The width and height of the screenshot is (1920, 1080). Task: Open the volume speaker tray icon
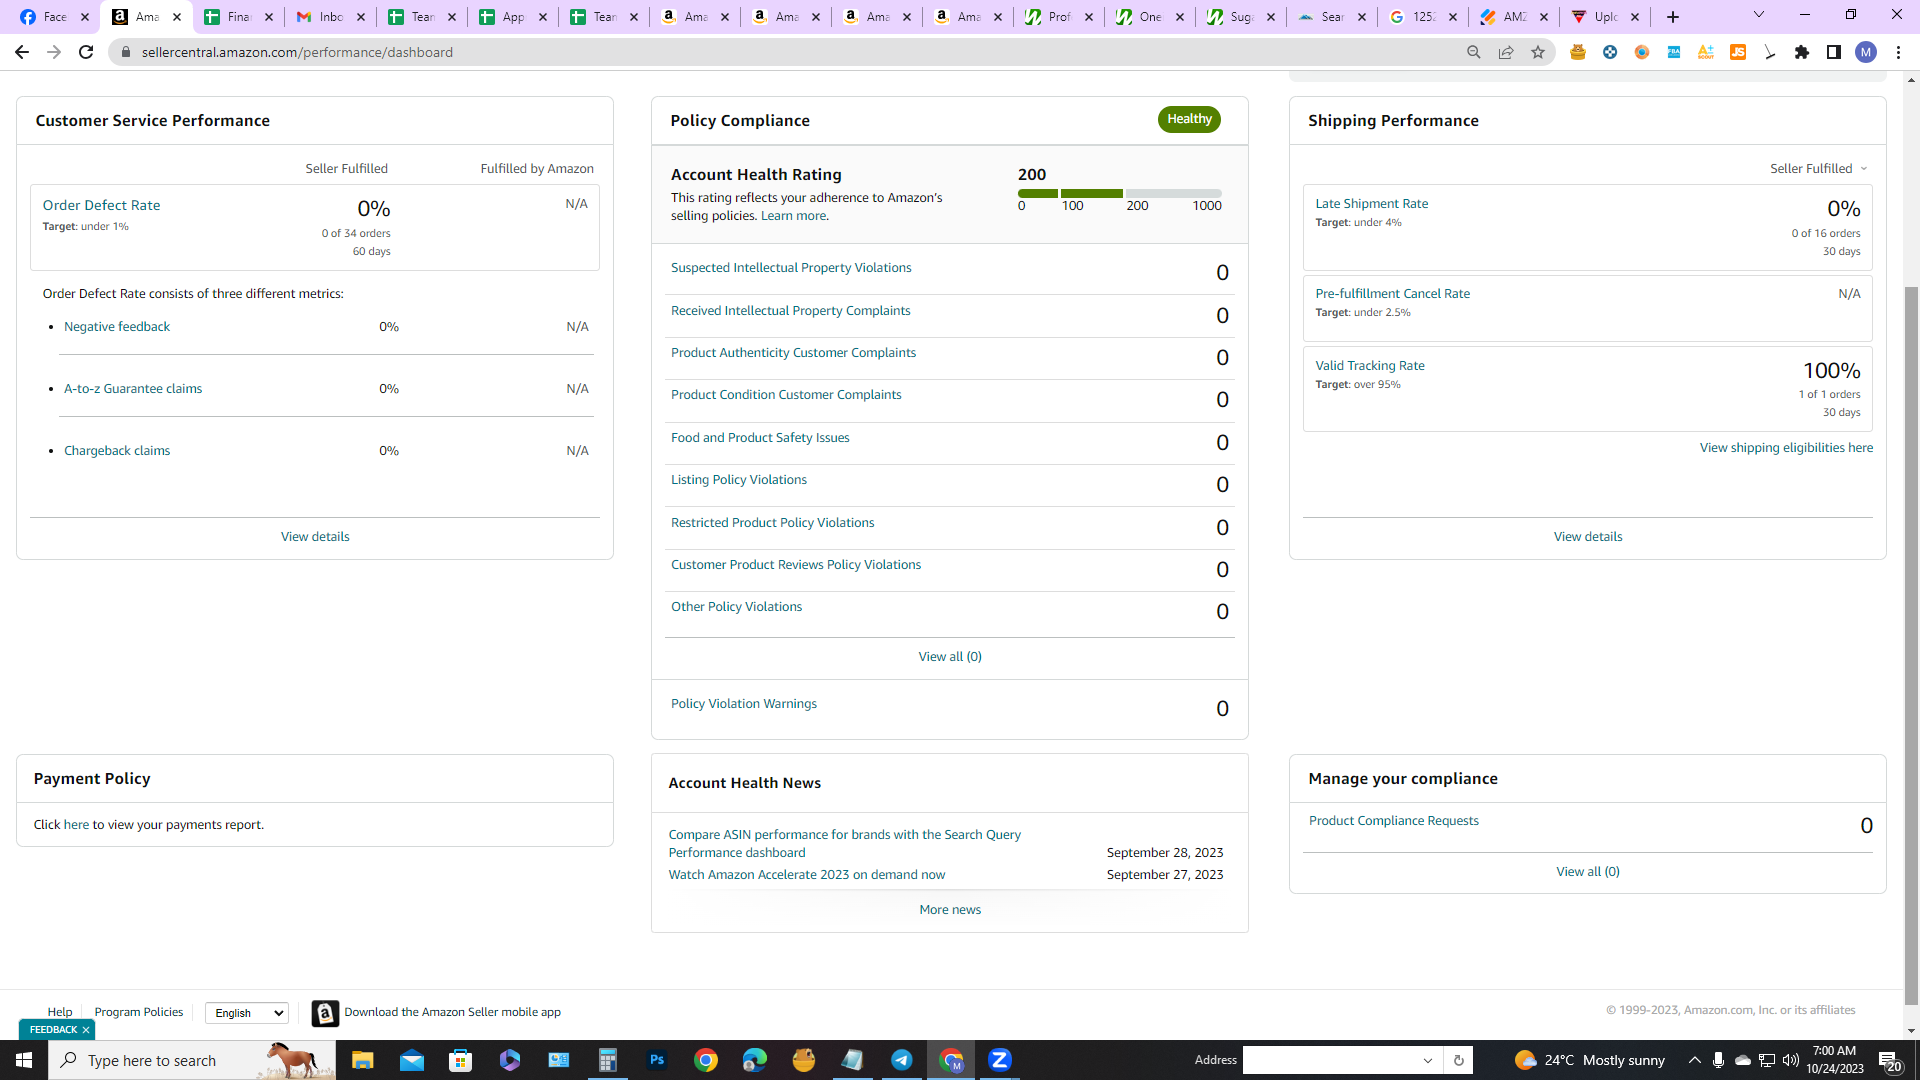tap(1791, 1060)
